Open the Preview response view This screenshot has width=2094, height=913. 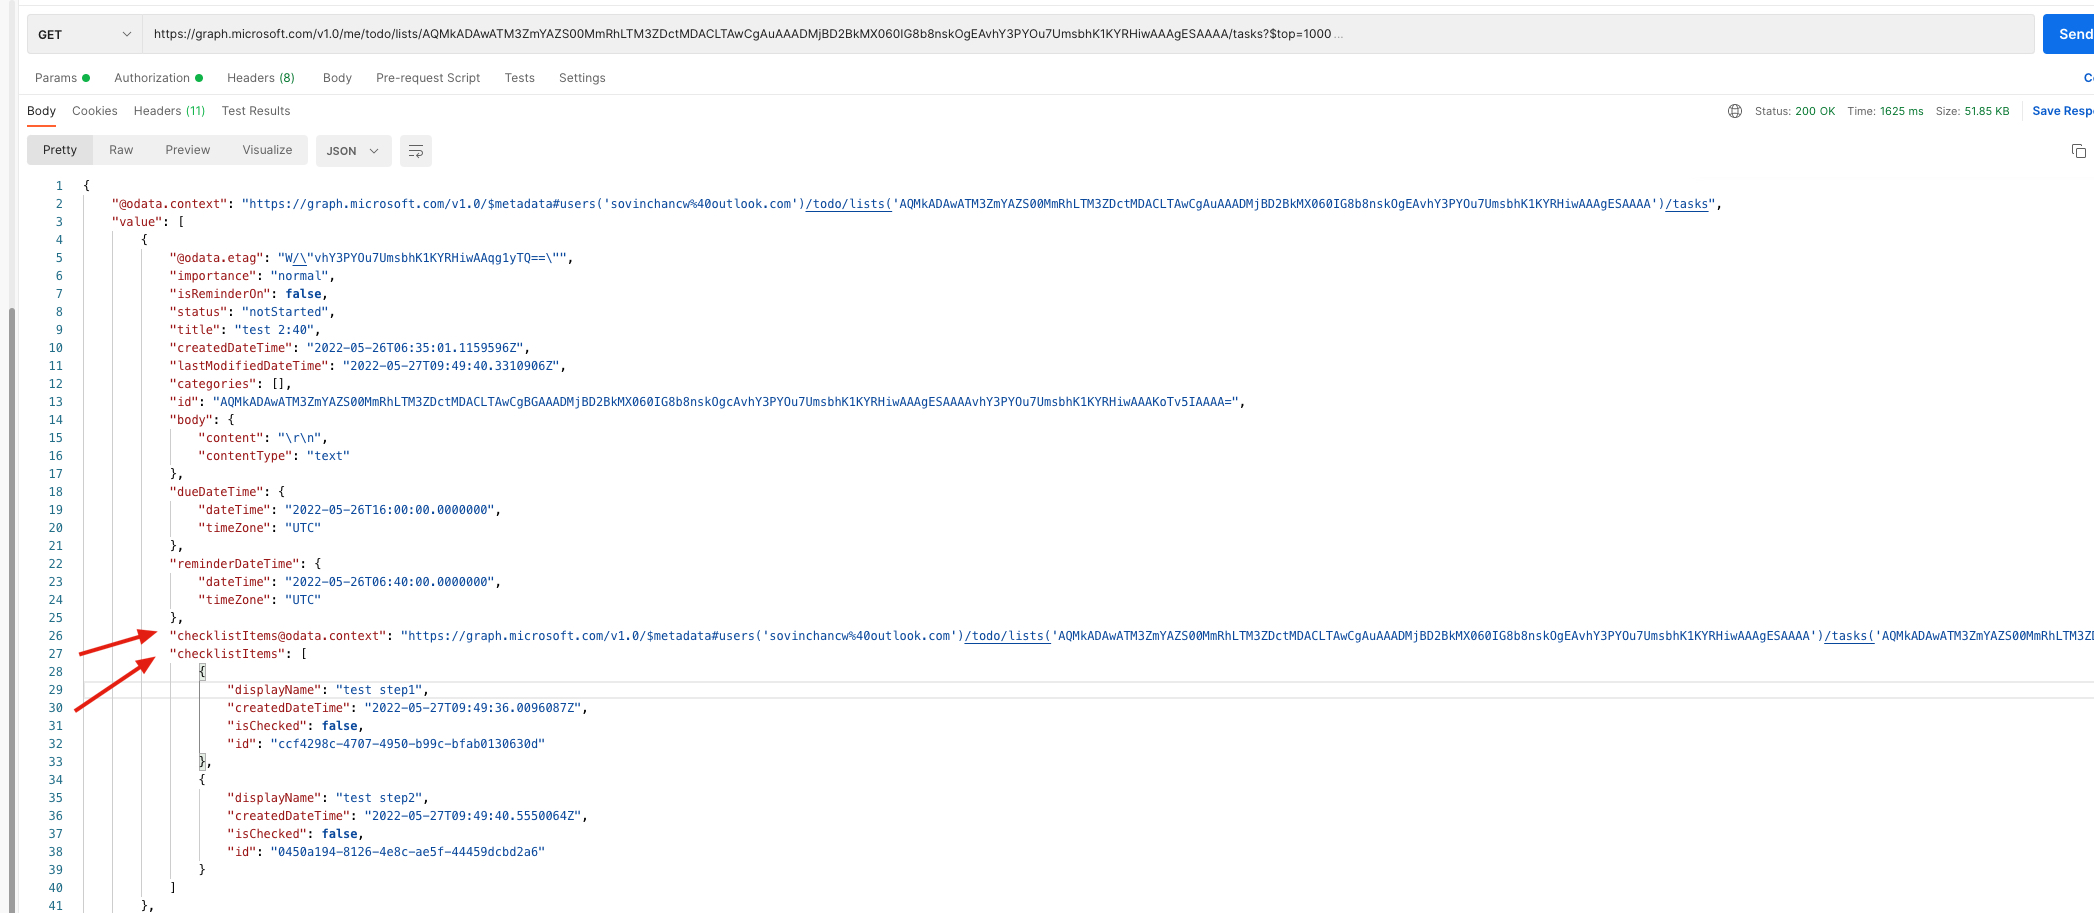pos(187,149)
